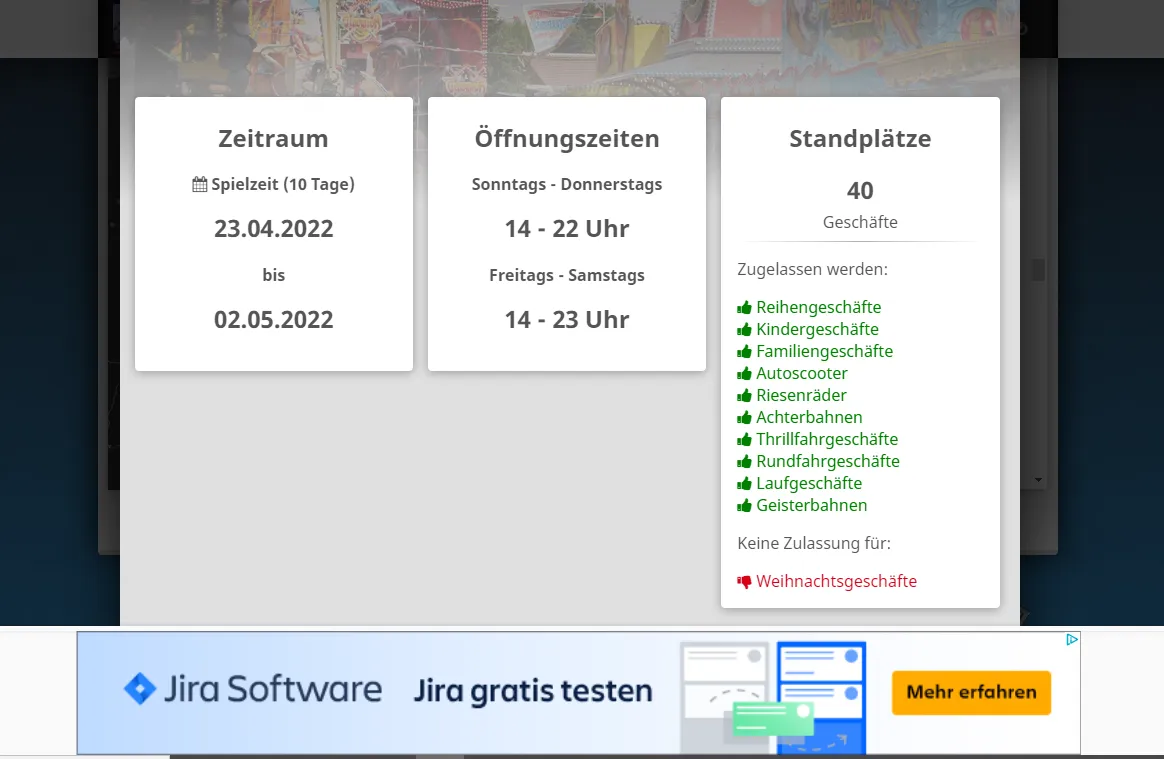Click thumbs-up icon next to Reihengeschäfte
This screenshot has width=1164, height=759.
click(x=744, y=308)
